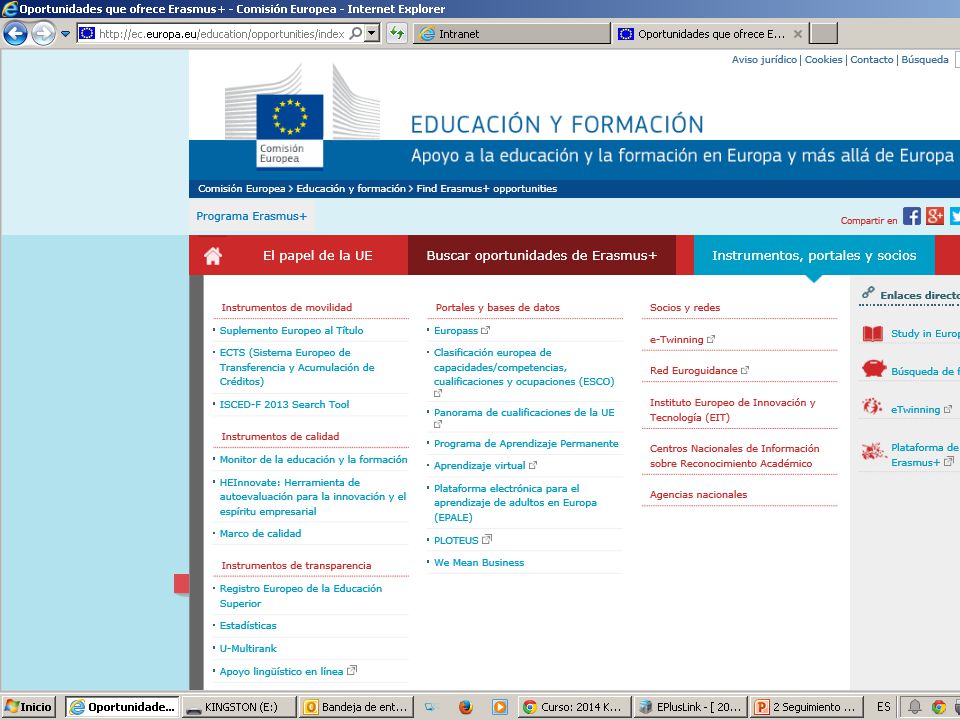Open Buscar oportunidades de Erasmus+ menu

pyautogui.click(x=541, y=255)
